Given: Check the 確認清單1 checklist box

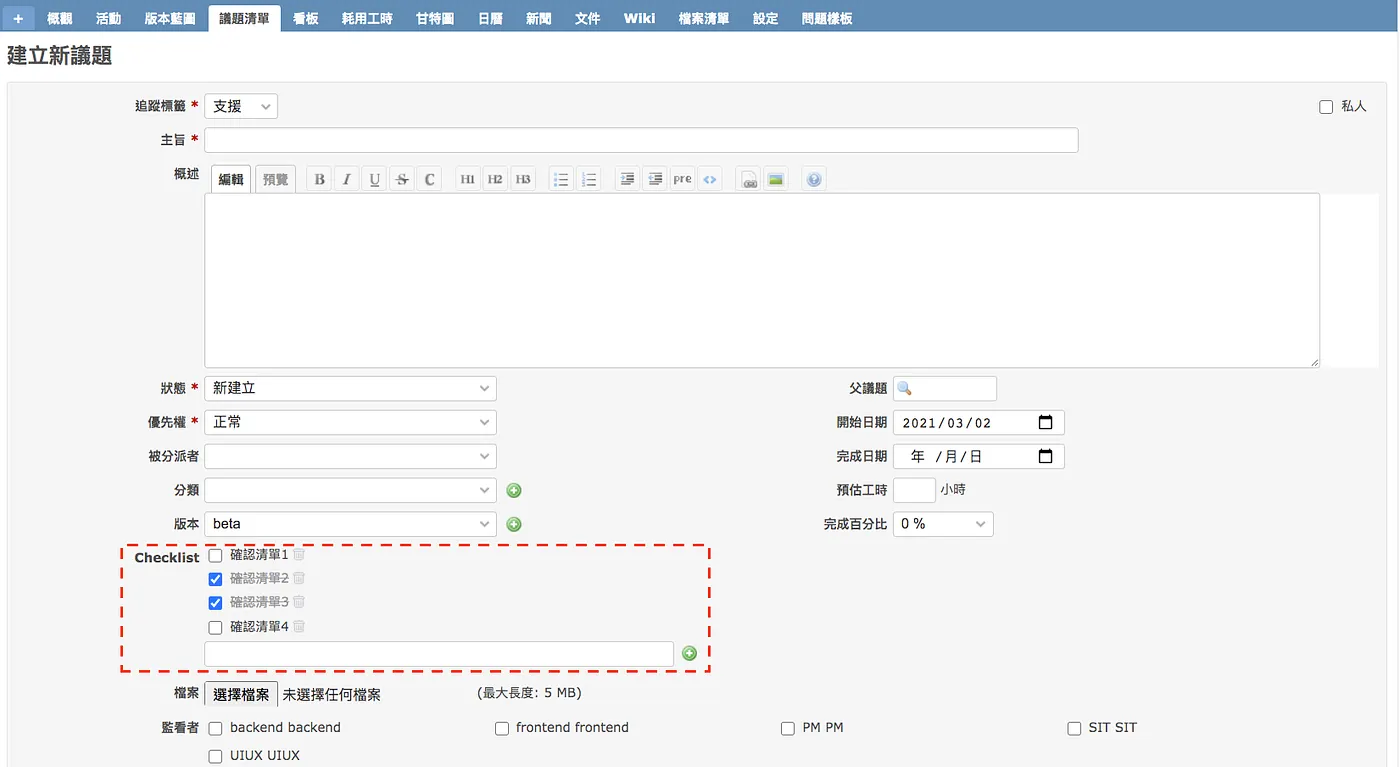Looking at the screenshot, I should pos(215,555).
